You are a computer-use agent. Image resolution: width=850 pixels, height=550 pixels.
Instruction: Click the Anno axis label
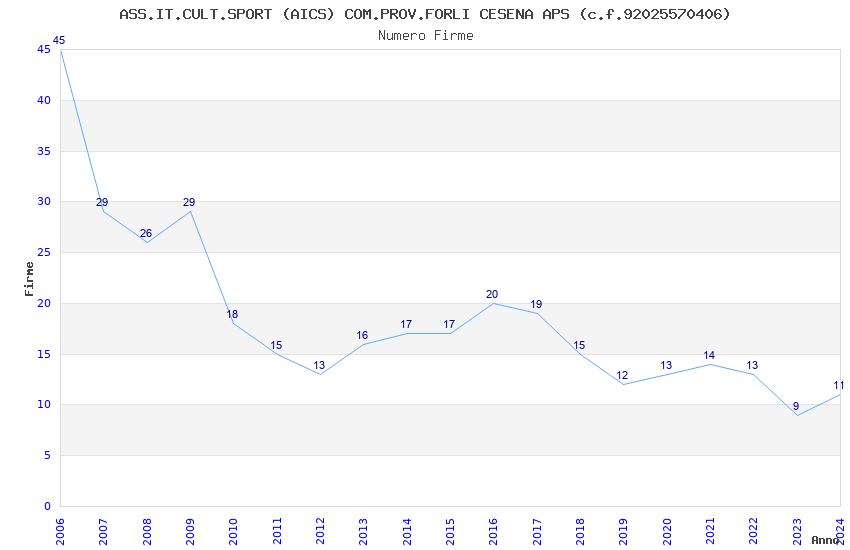pyautogui.click(x=825, y=540)
